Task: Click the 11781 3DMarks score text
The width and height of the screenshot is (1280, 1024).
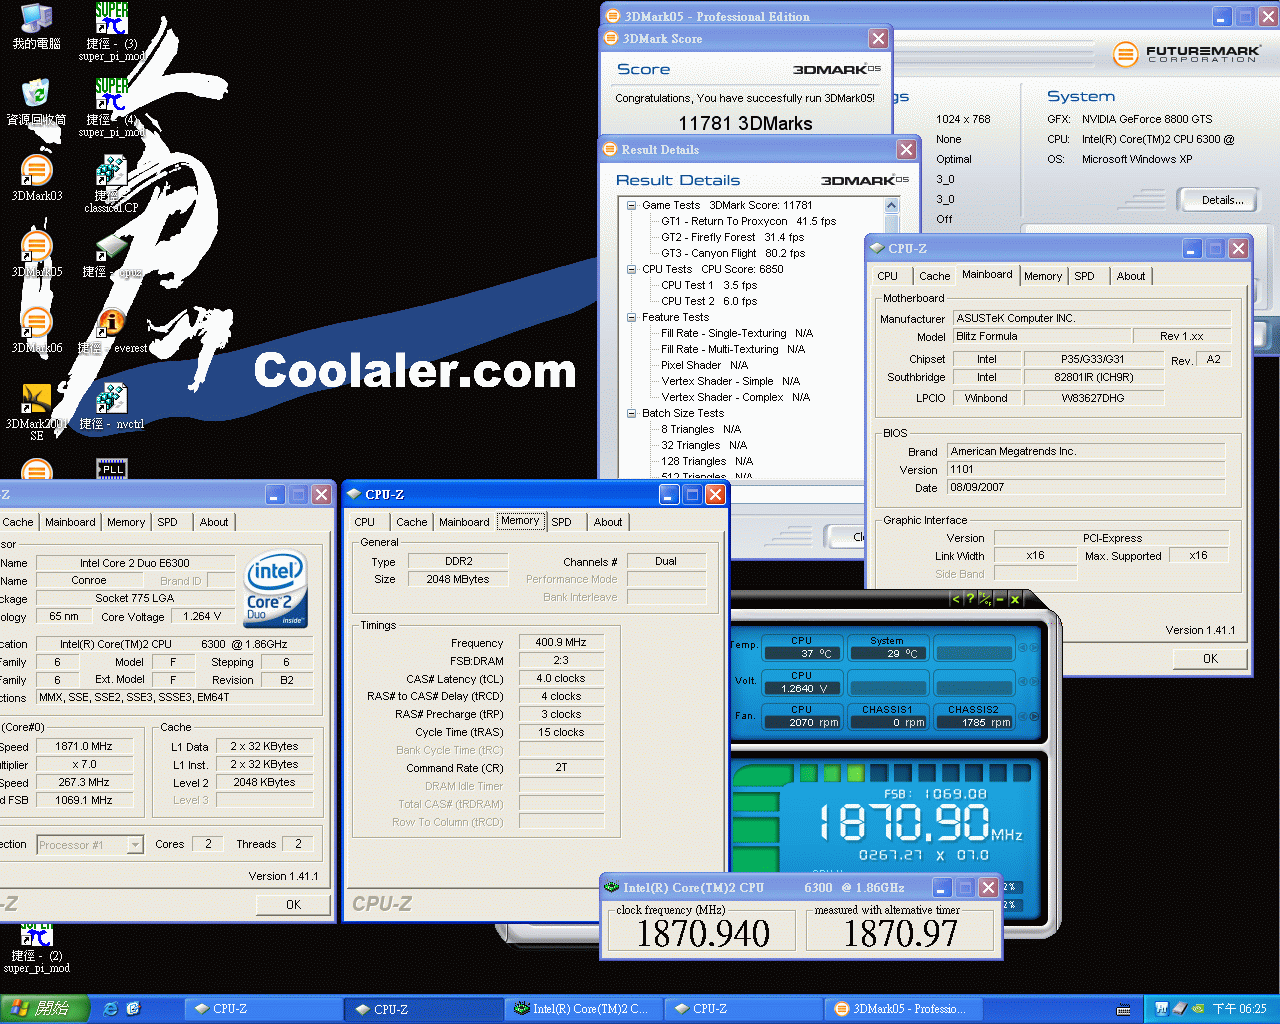Action: (745, 123)
